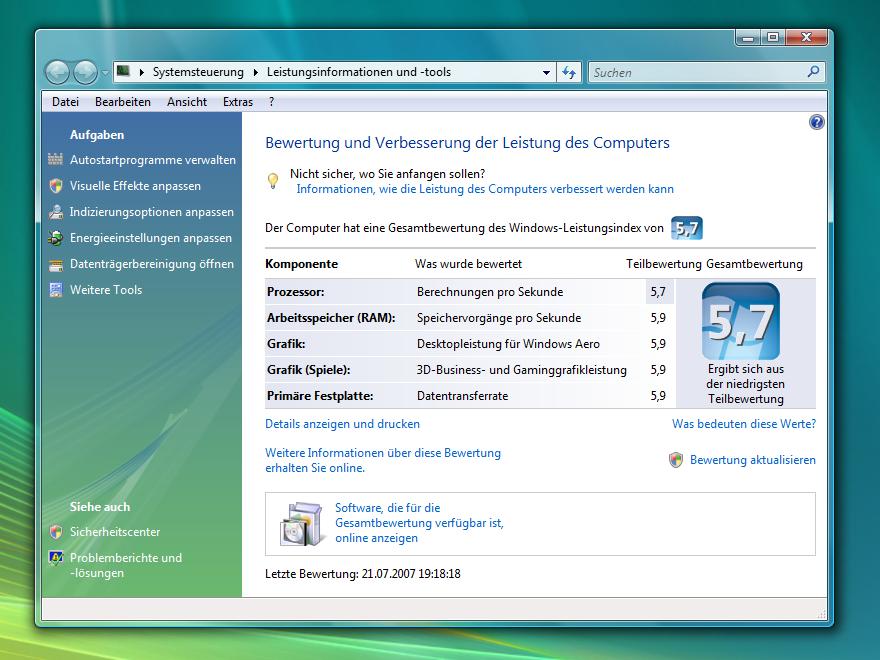
Task: Select the Arbeitsspeicher (RAM) row label
Action: pyautogui.click(x=331, y=318)
